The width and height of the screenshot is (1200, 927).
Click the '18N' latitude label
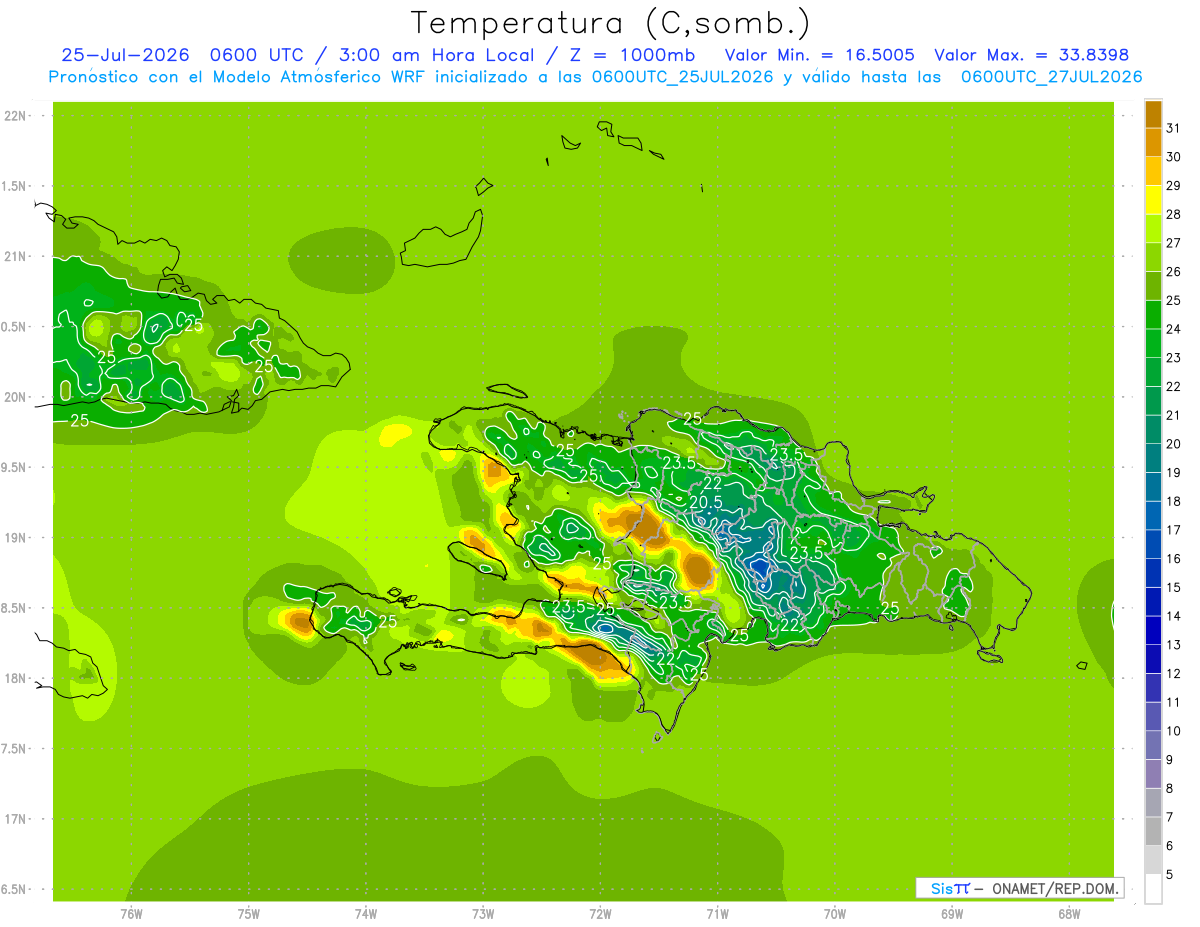pyautogui.click(x=16, y=678)
